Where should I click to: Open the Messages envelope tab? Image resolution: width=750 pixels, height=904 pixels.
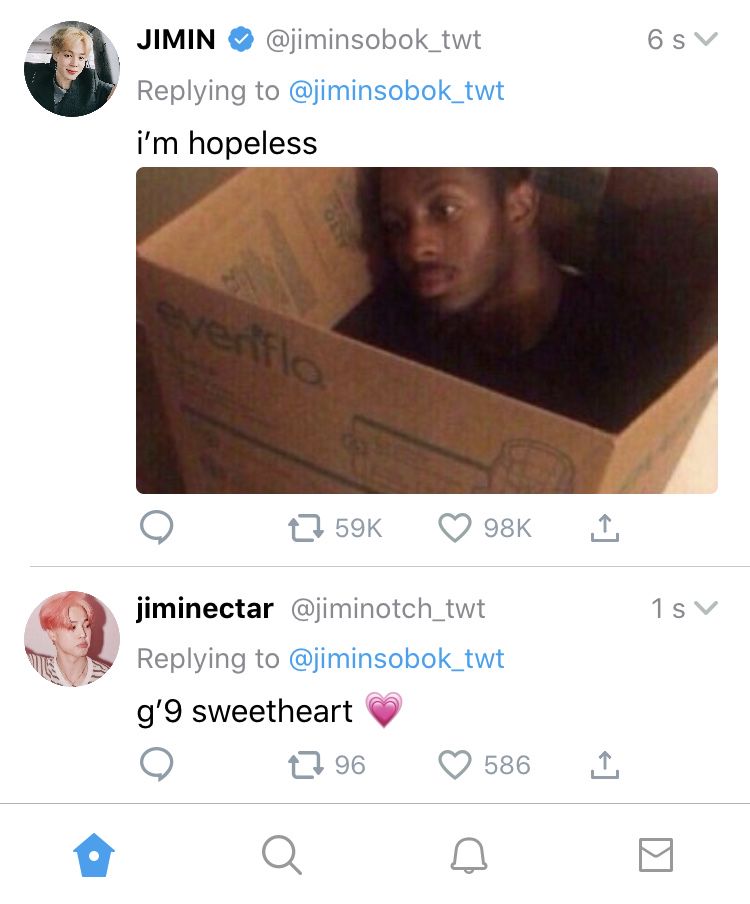[655, 856]
